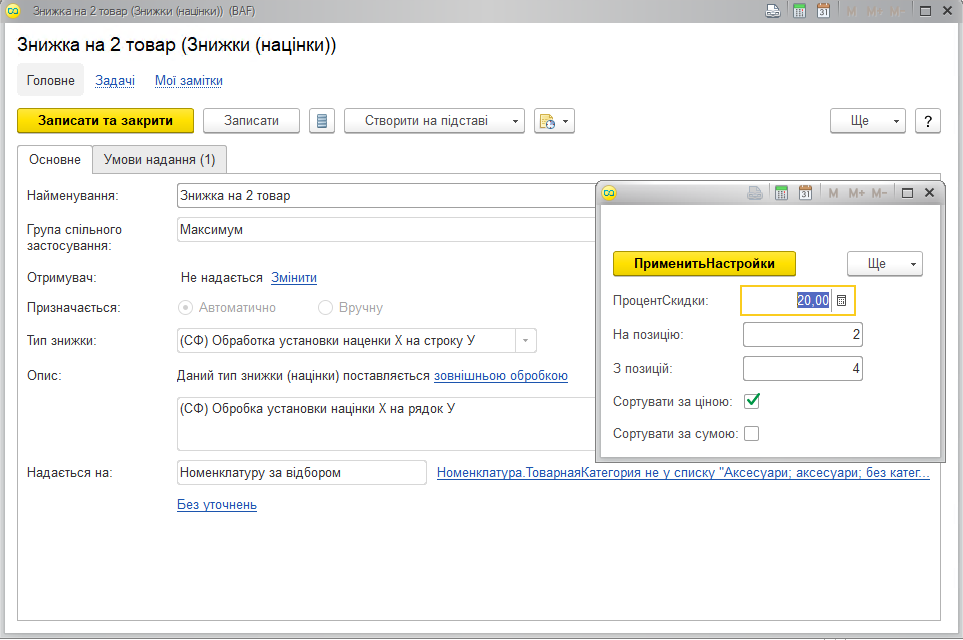
Task: Expand the Тип знижки dropdown arrow
Action: coord(526,341)
